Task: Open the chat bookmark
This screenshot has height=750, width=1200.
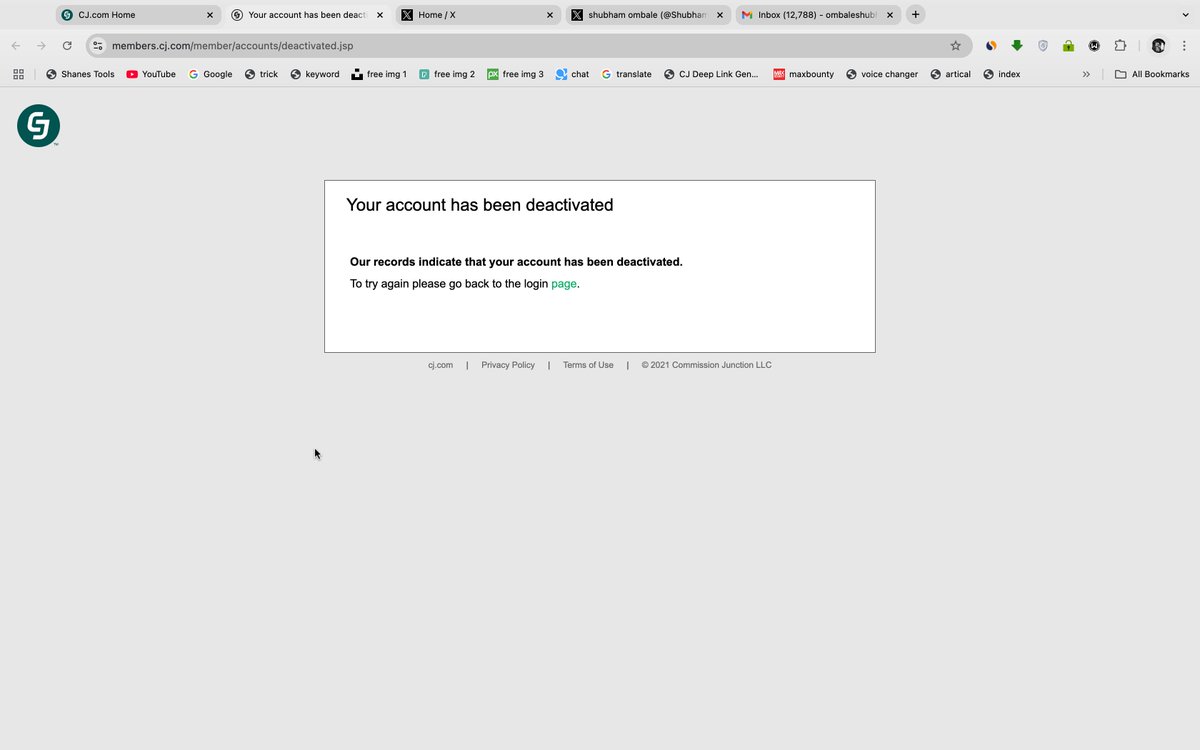Action: click(x=573, y=74)
